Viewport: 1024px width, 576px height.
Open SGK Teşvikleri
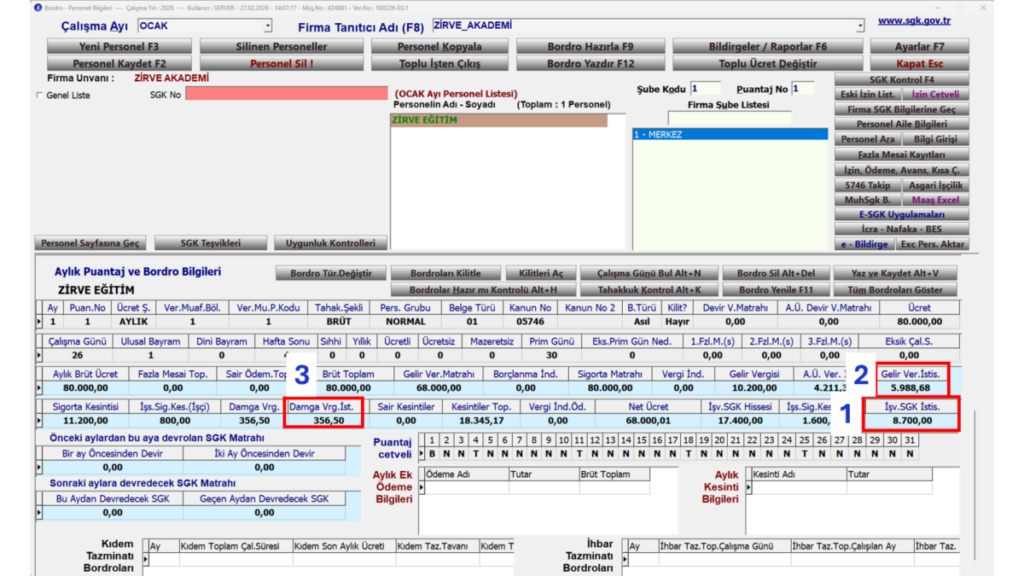(x=210, y=243)
